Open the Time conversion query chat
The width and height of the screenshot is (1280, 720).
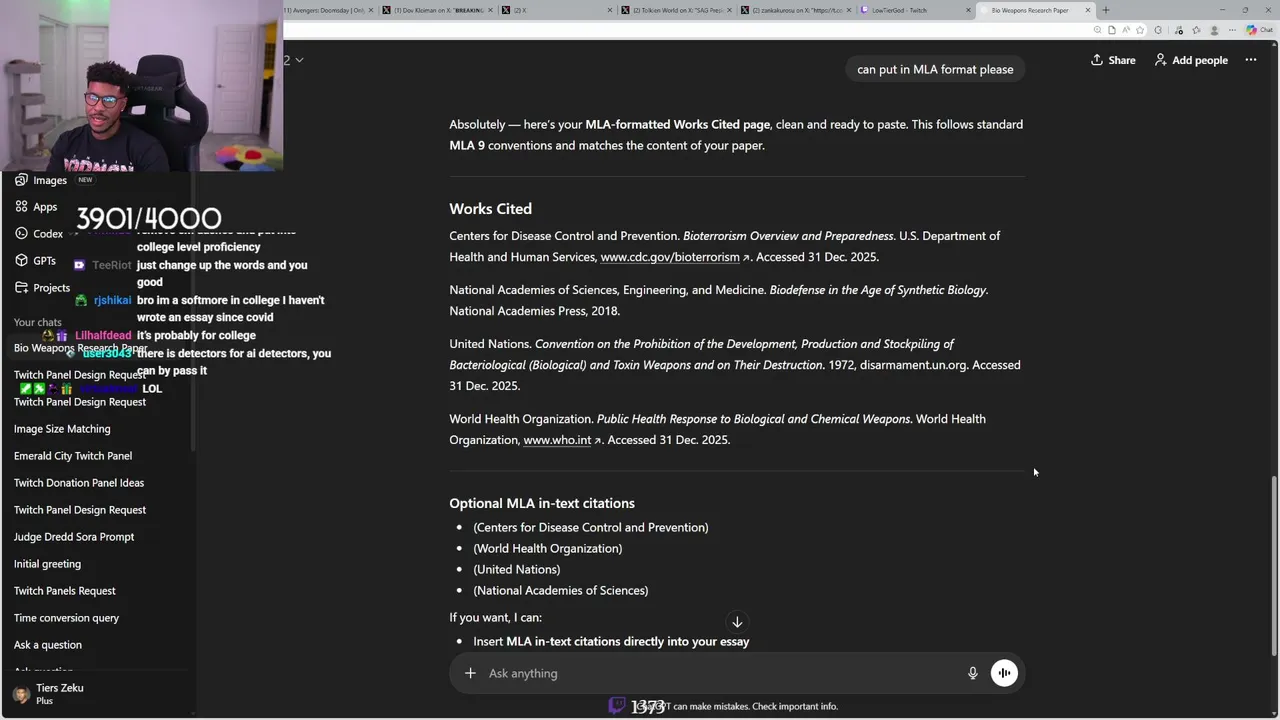pyautogui.click(x=66, y=618)
